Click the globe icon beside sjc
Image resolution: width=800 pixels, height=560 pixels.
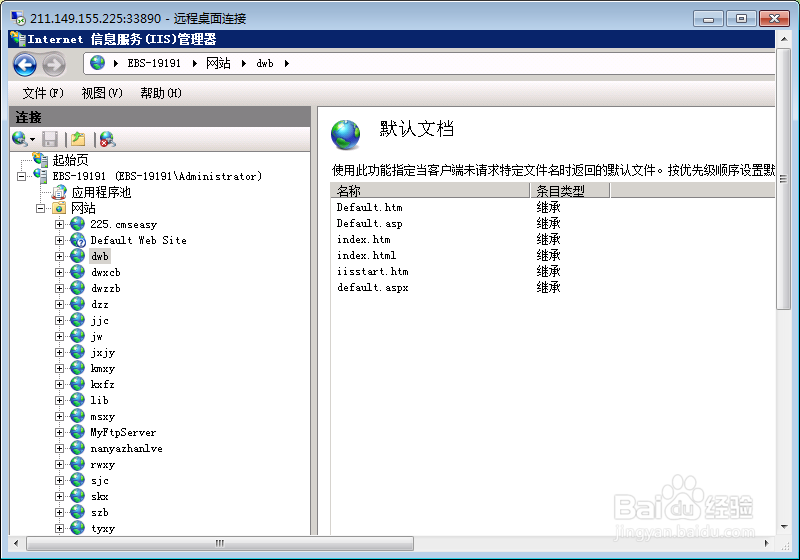coord(78,480)
